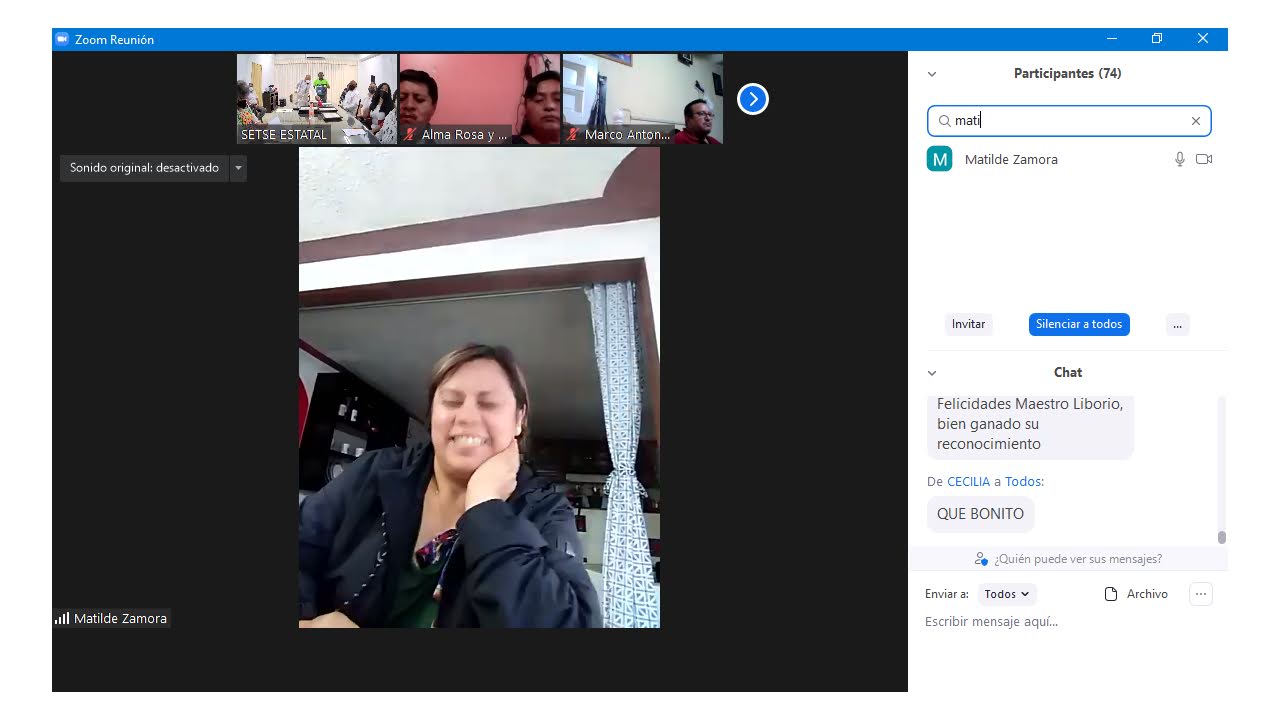Click the Enviar a: label

pos(947,594)
